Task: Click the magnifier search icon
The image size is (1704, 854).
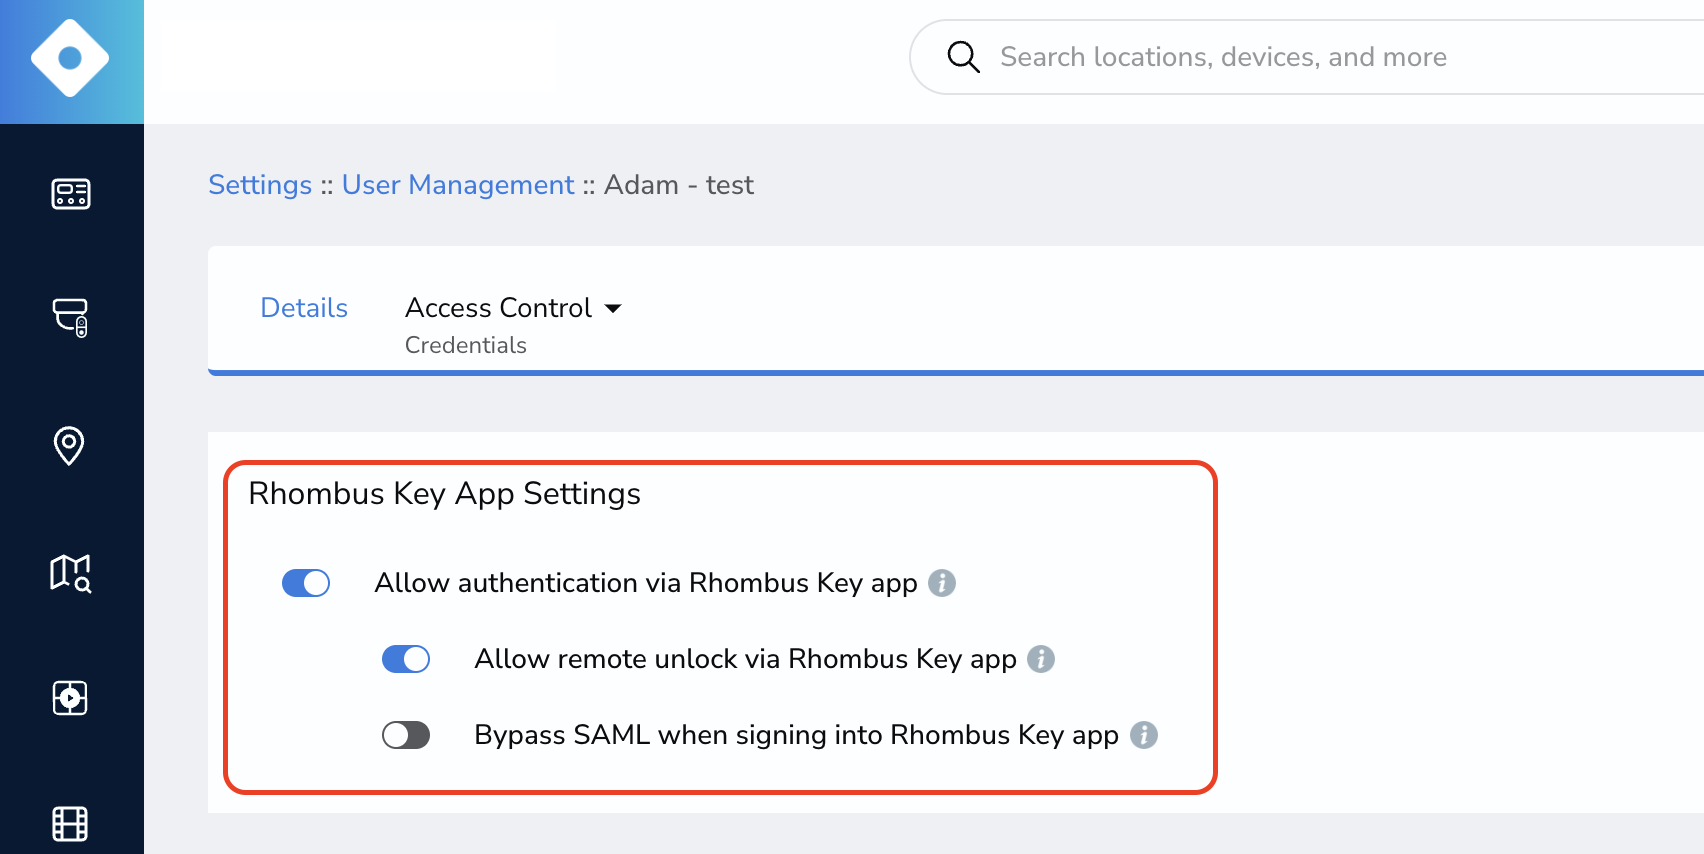Action: (x=963, y=57)
